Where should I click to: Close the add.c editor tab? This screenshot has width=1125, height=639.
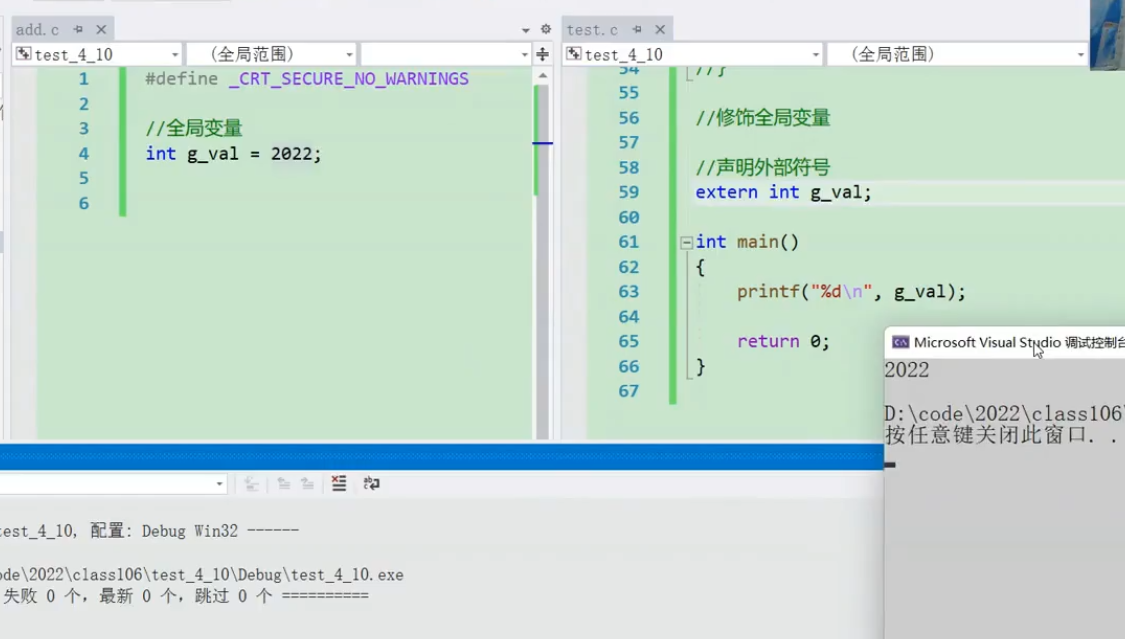[x=101, y=29]
